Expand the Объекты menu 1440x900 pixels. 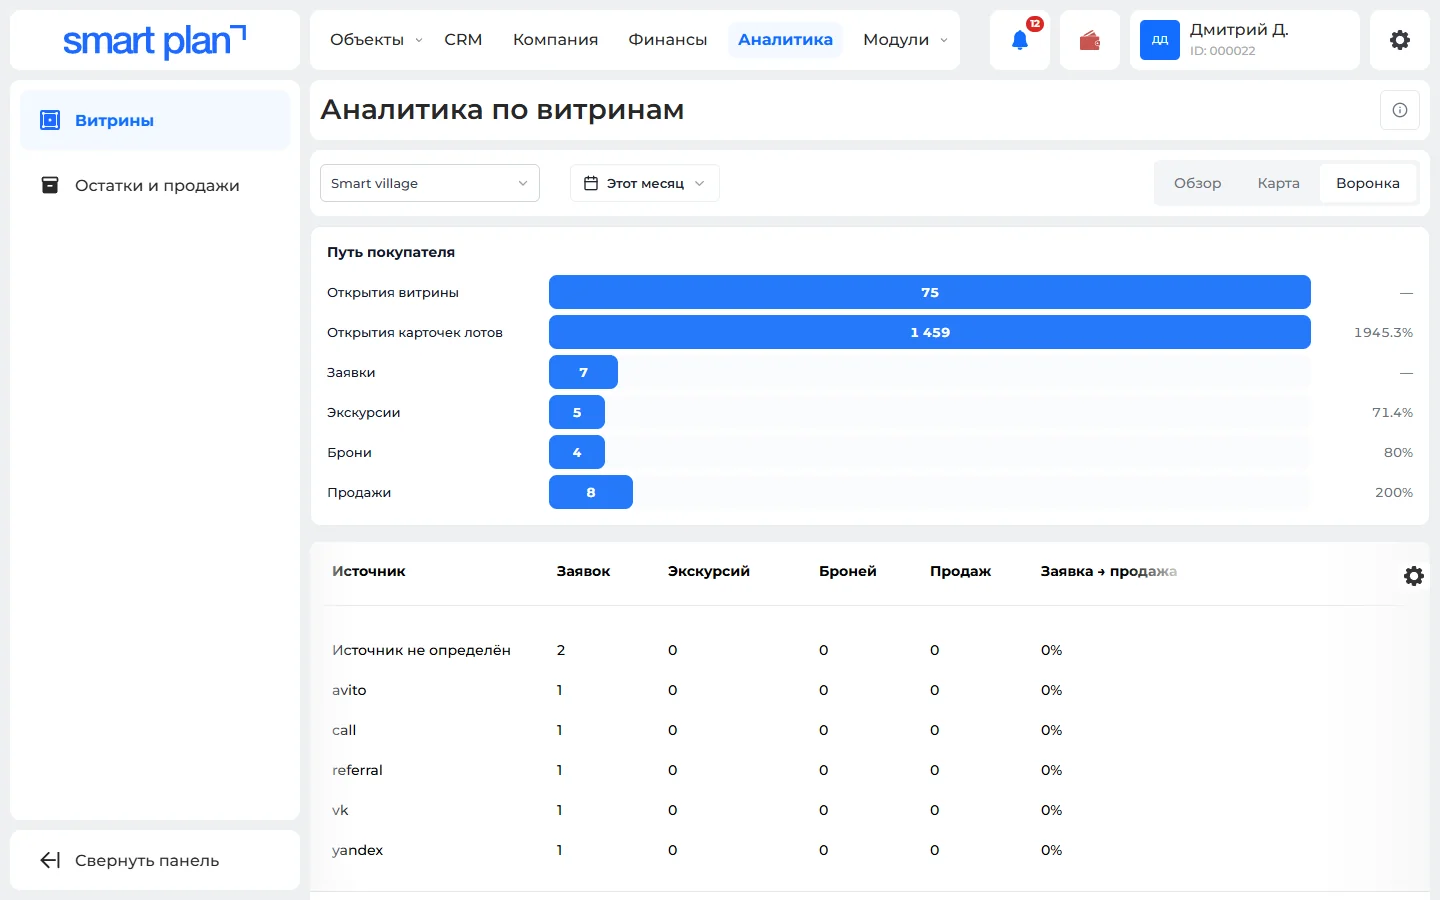376,40
